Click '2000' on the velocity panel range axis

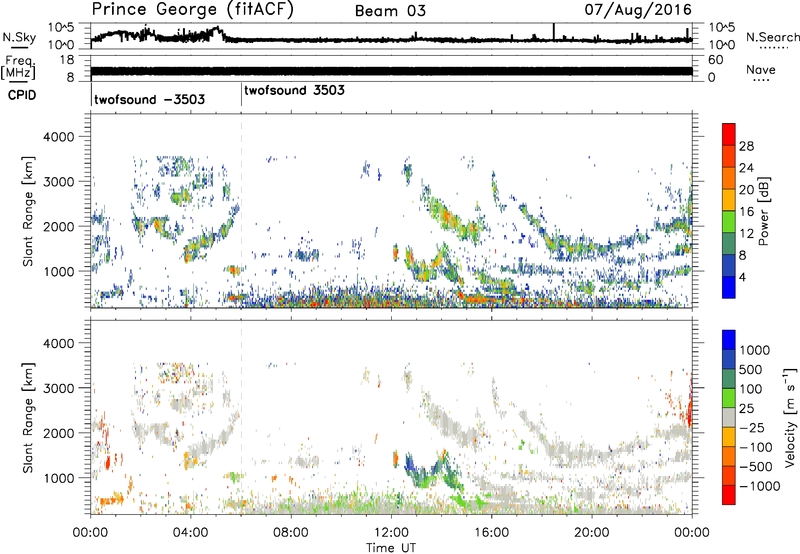click(59, 433)
